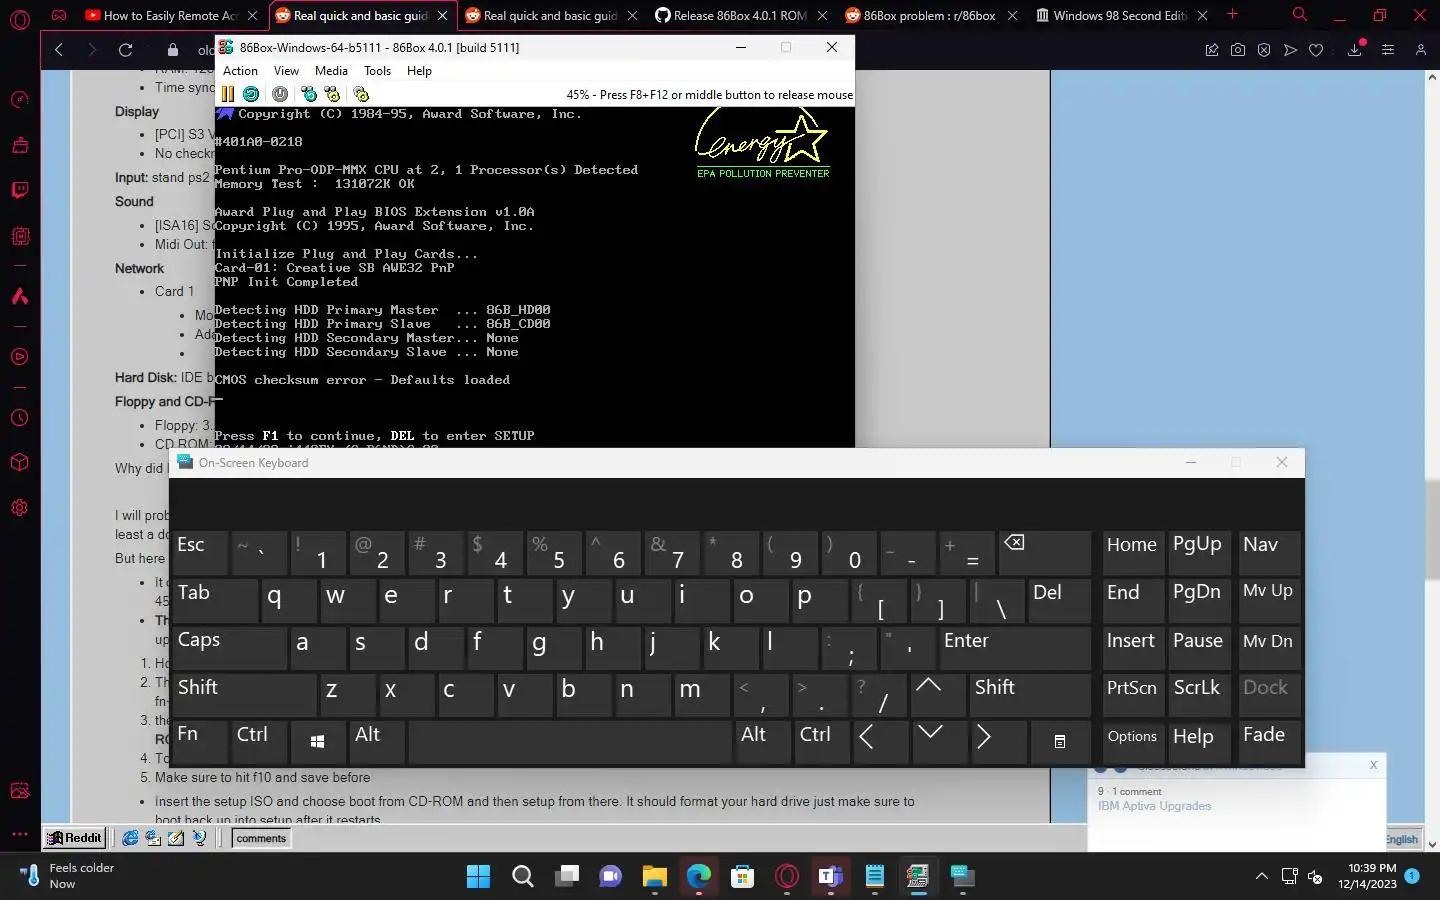1440x900 pixels.
Task: Click the 86Box hard reset icon
Action: pyautogui.click(x=251, y=94)
